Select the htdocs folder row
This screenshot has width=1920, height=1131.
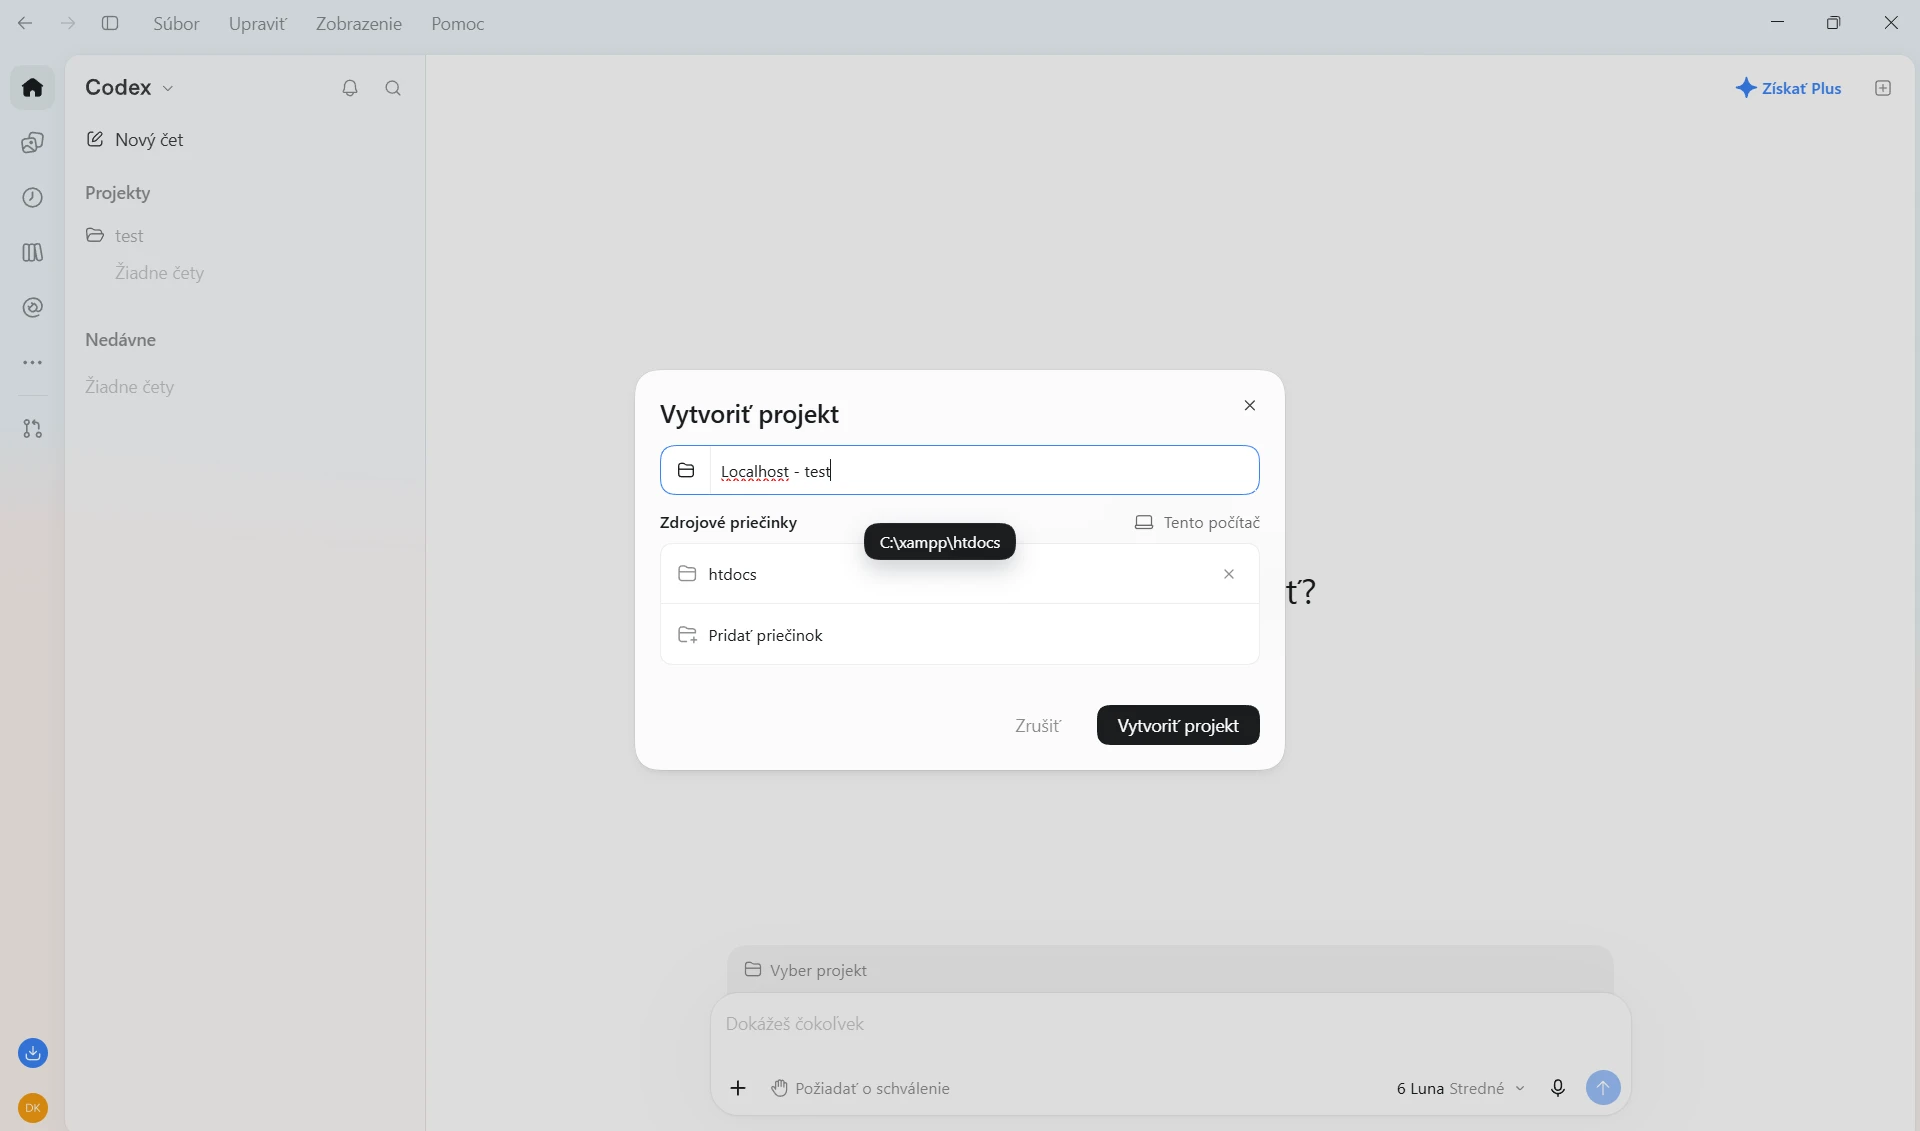[x=959, y=574]
